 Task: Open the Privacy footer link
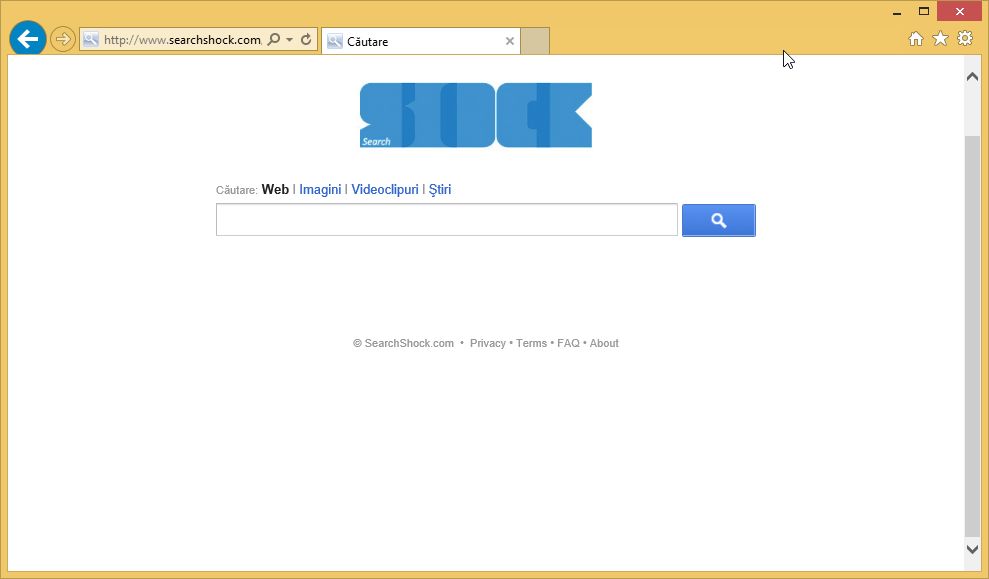pyautogui.click(x=488, y=343)
